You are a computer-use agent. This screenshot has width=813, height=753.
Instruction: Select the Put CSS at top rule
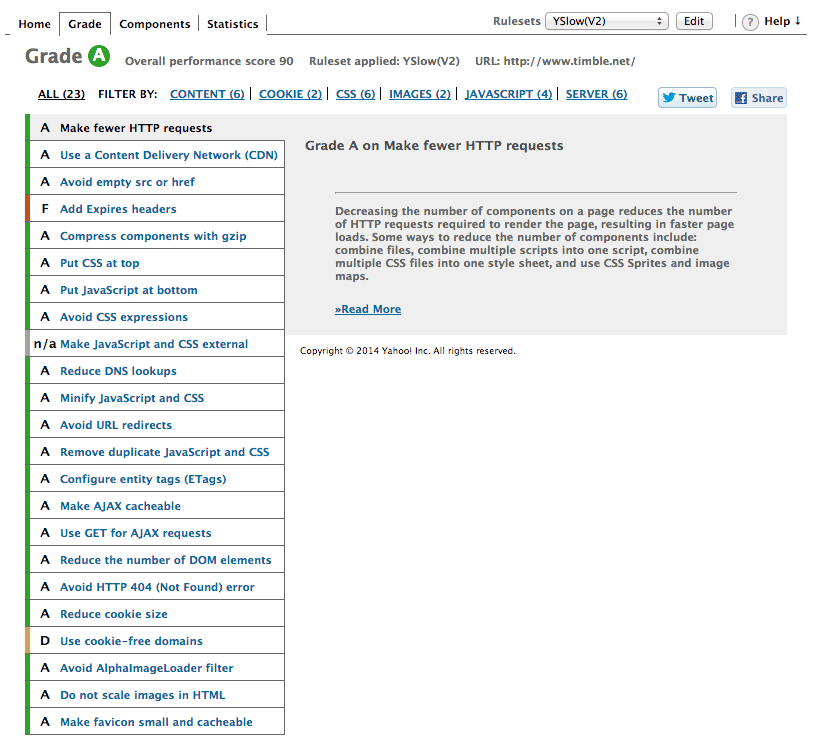[157, 262]
